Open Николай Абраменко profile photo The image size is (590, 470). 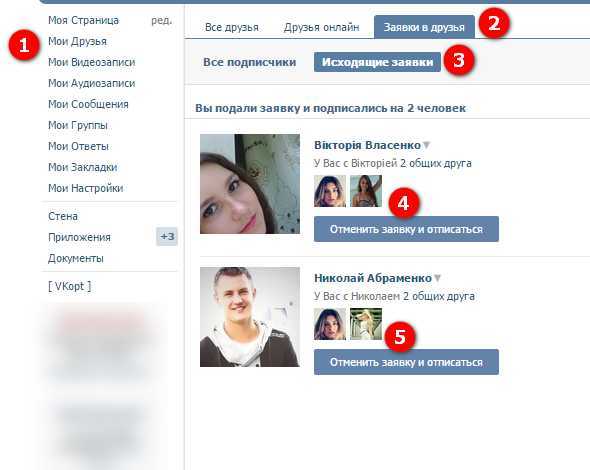[x=250, y=317]
